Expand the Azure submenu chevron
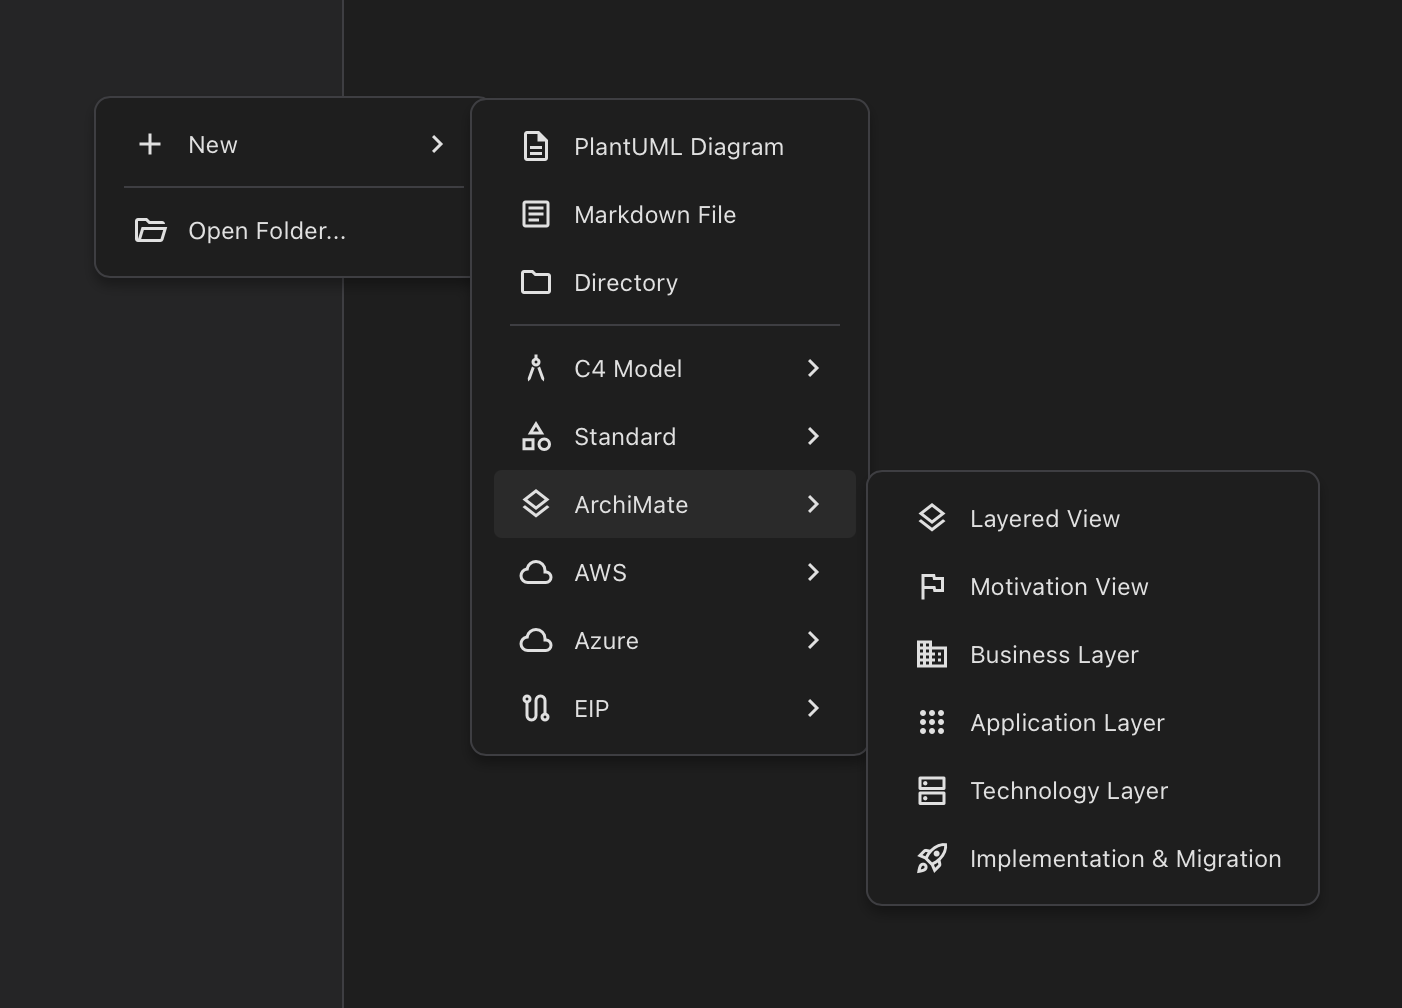The height and width of the screenshot is (1008, 1402). pyautogui.click(x=813, y=640)
